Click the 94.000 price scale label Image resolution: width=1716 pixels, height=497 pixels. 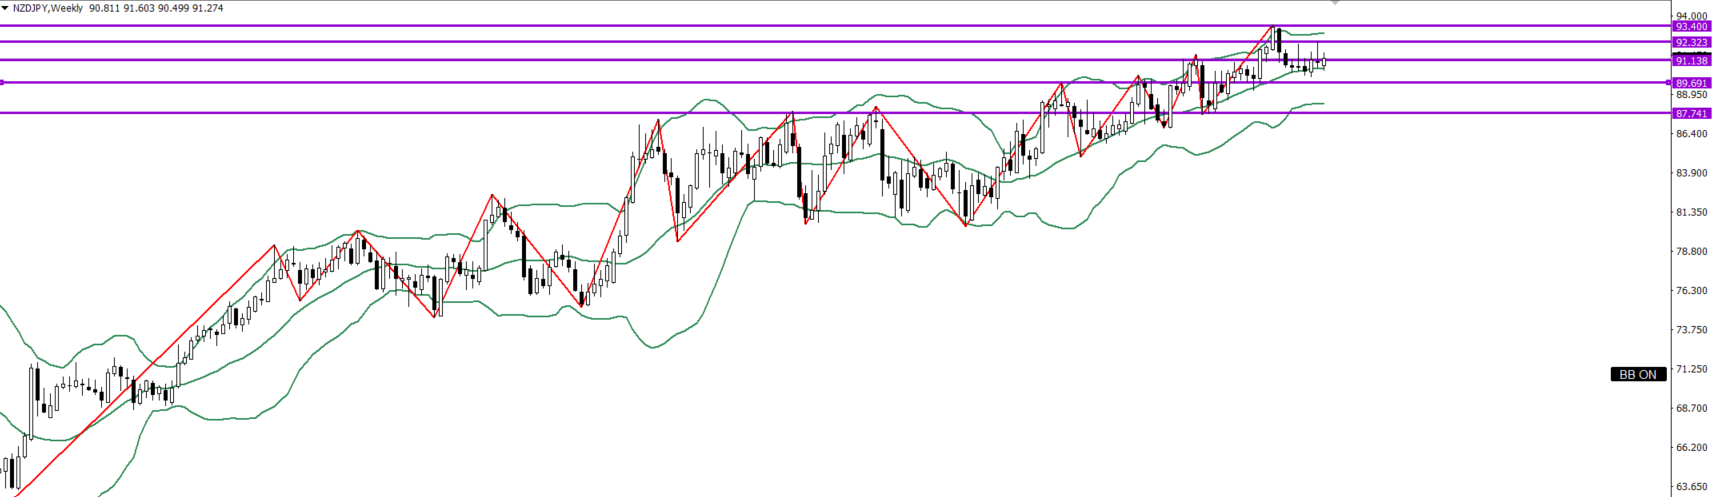(1691, 16)
